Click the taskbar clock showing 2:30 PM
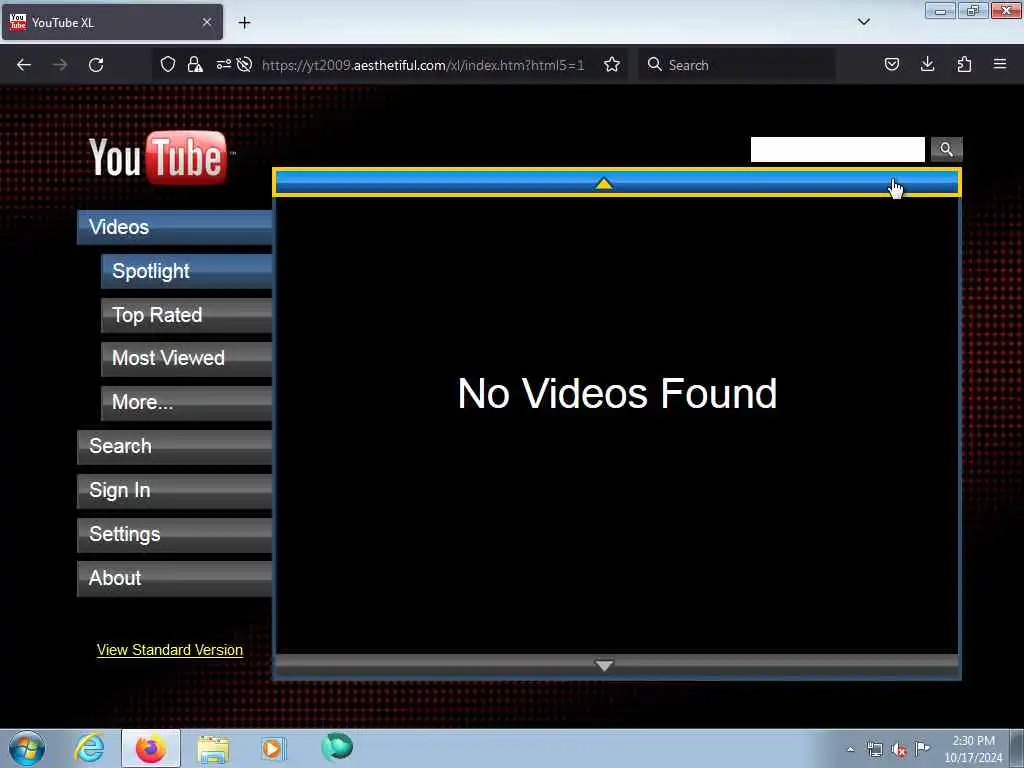 tap(973, 749)
